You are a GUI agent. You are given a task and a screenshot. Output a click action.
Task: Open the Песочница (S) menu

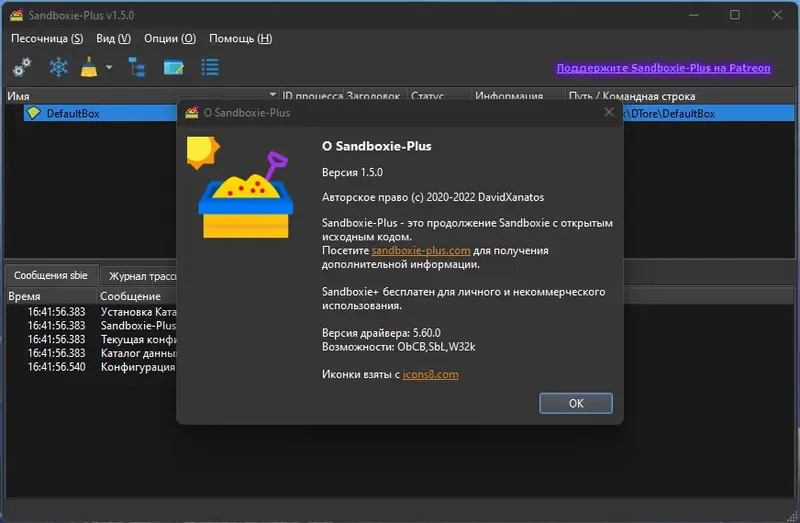point(47,39)
